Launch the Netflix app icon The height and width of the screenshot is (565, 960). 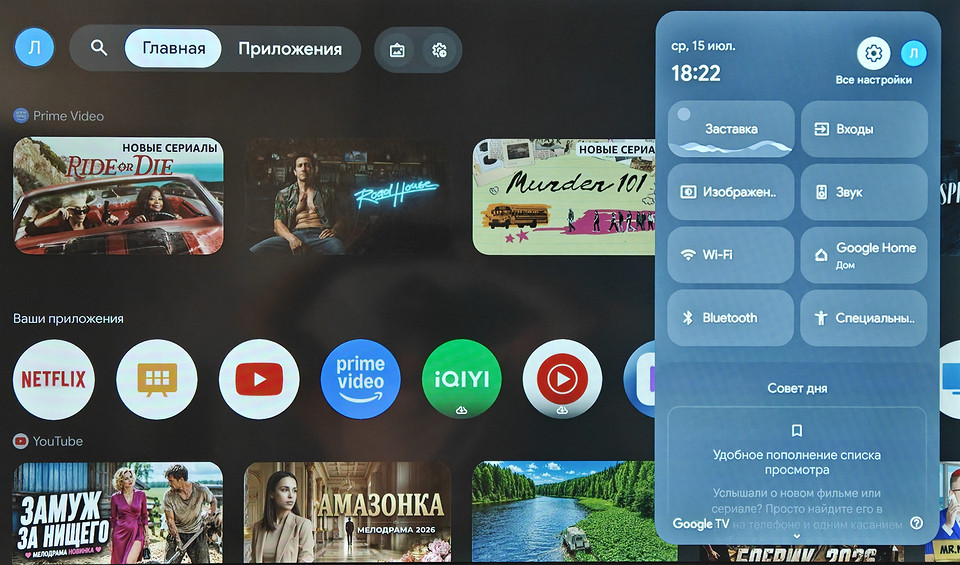[54, 380]
